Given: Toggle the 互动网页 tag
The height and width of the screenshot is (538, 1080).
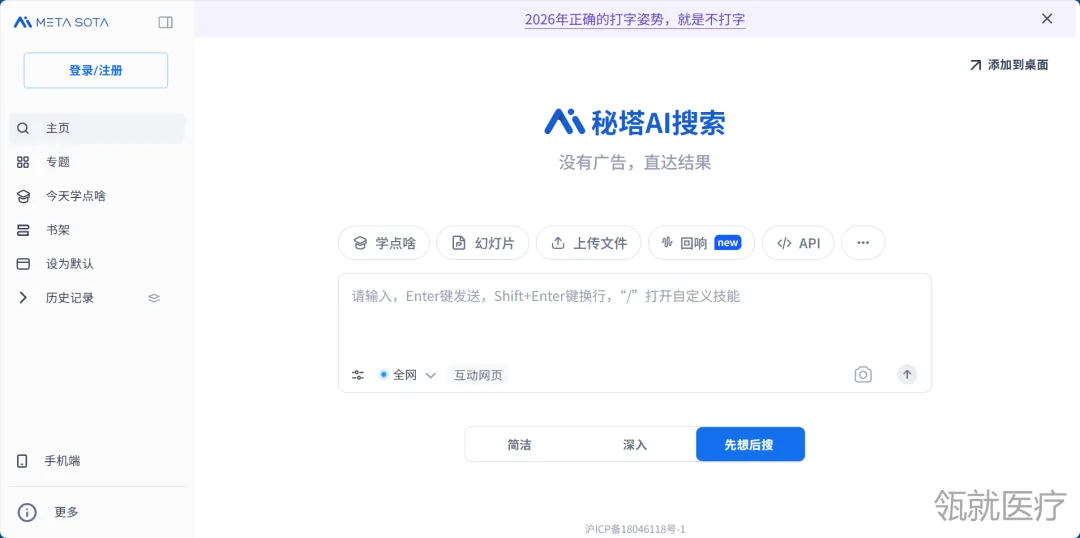Looking at the screenshot, I should click(478, 375).
